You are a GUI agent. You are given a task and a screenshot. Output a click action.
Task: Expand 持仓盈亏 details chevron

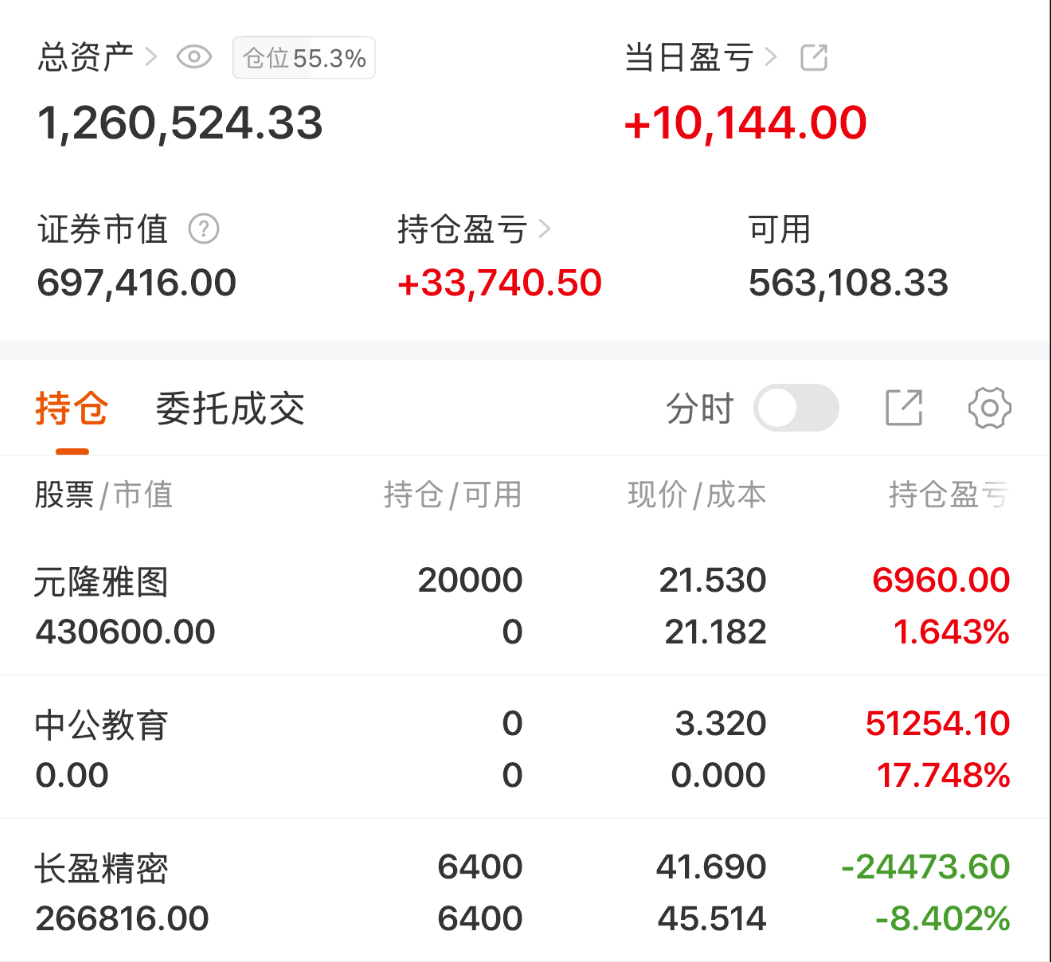coord(545,229)
